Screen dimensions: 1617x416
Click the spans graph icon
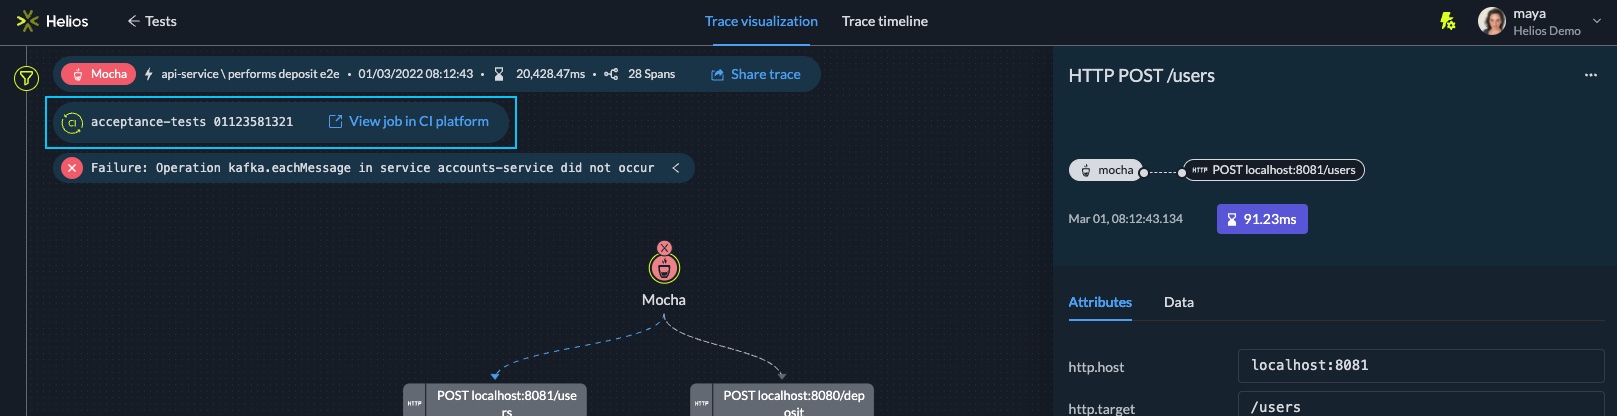[x=611, y=74]
